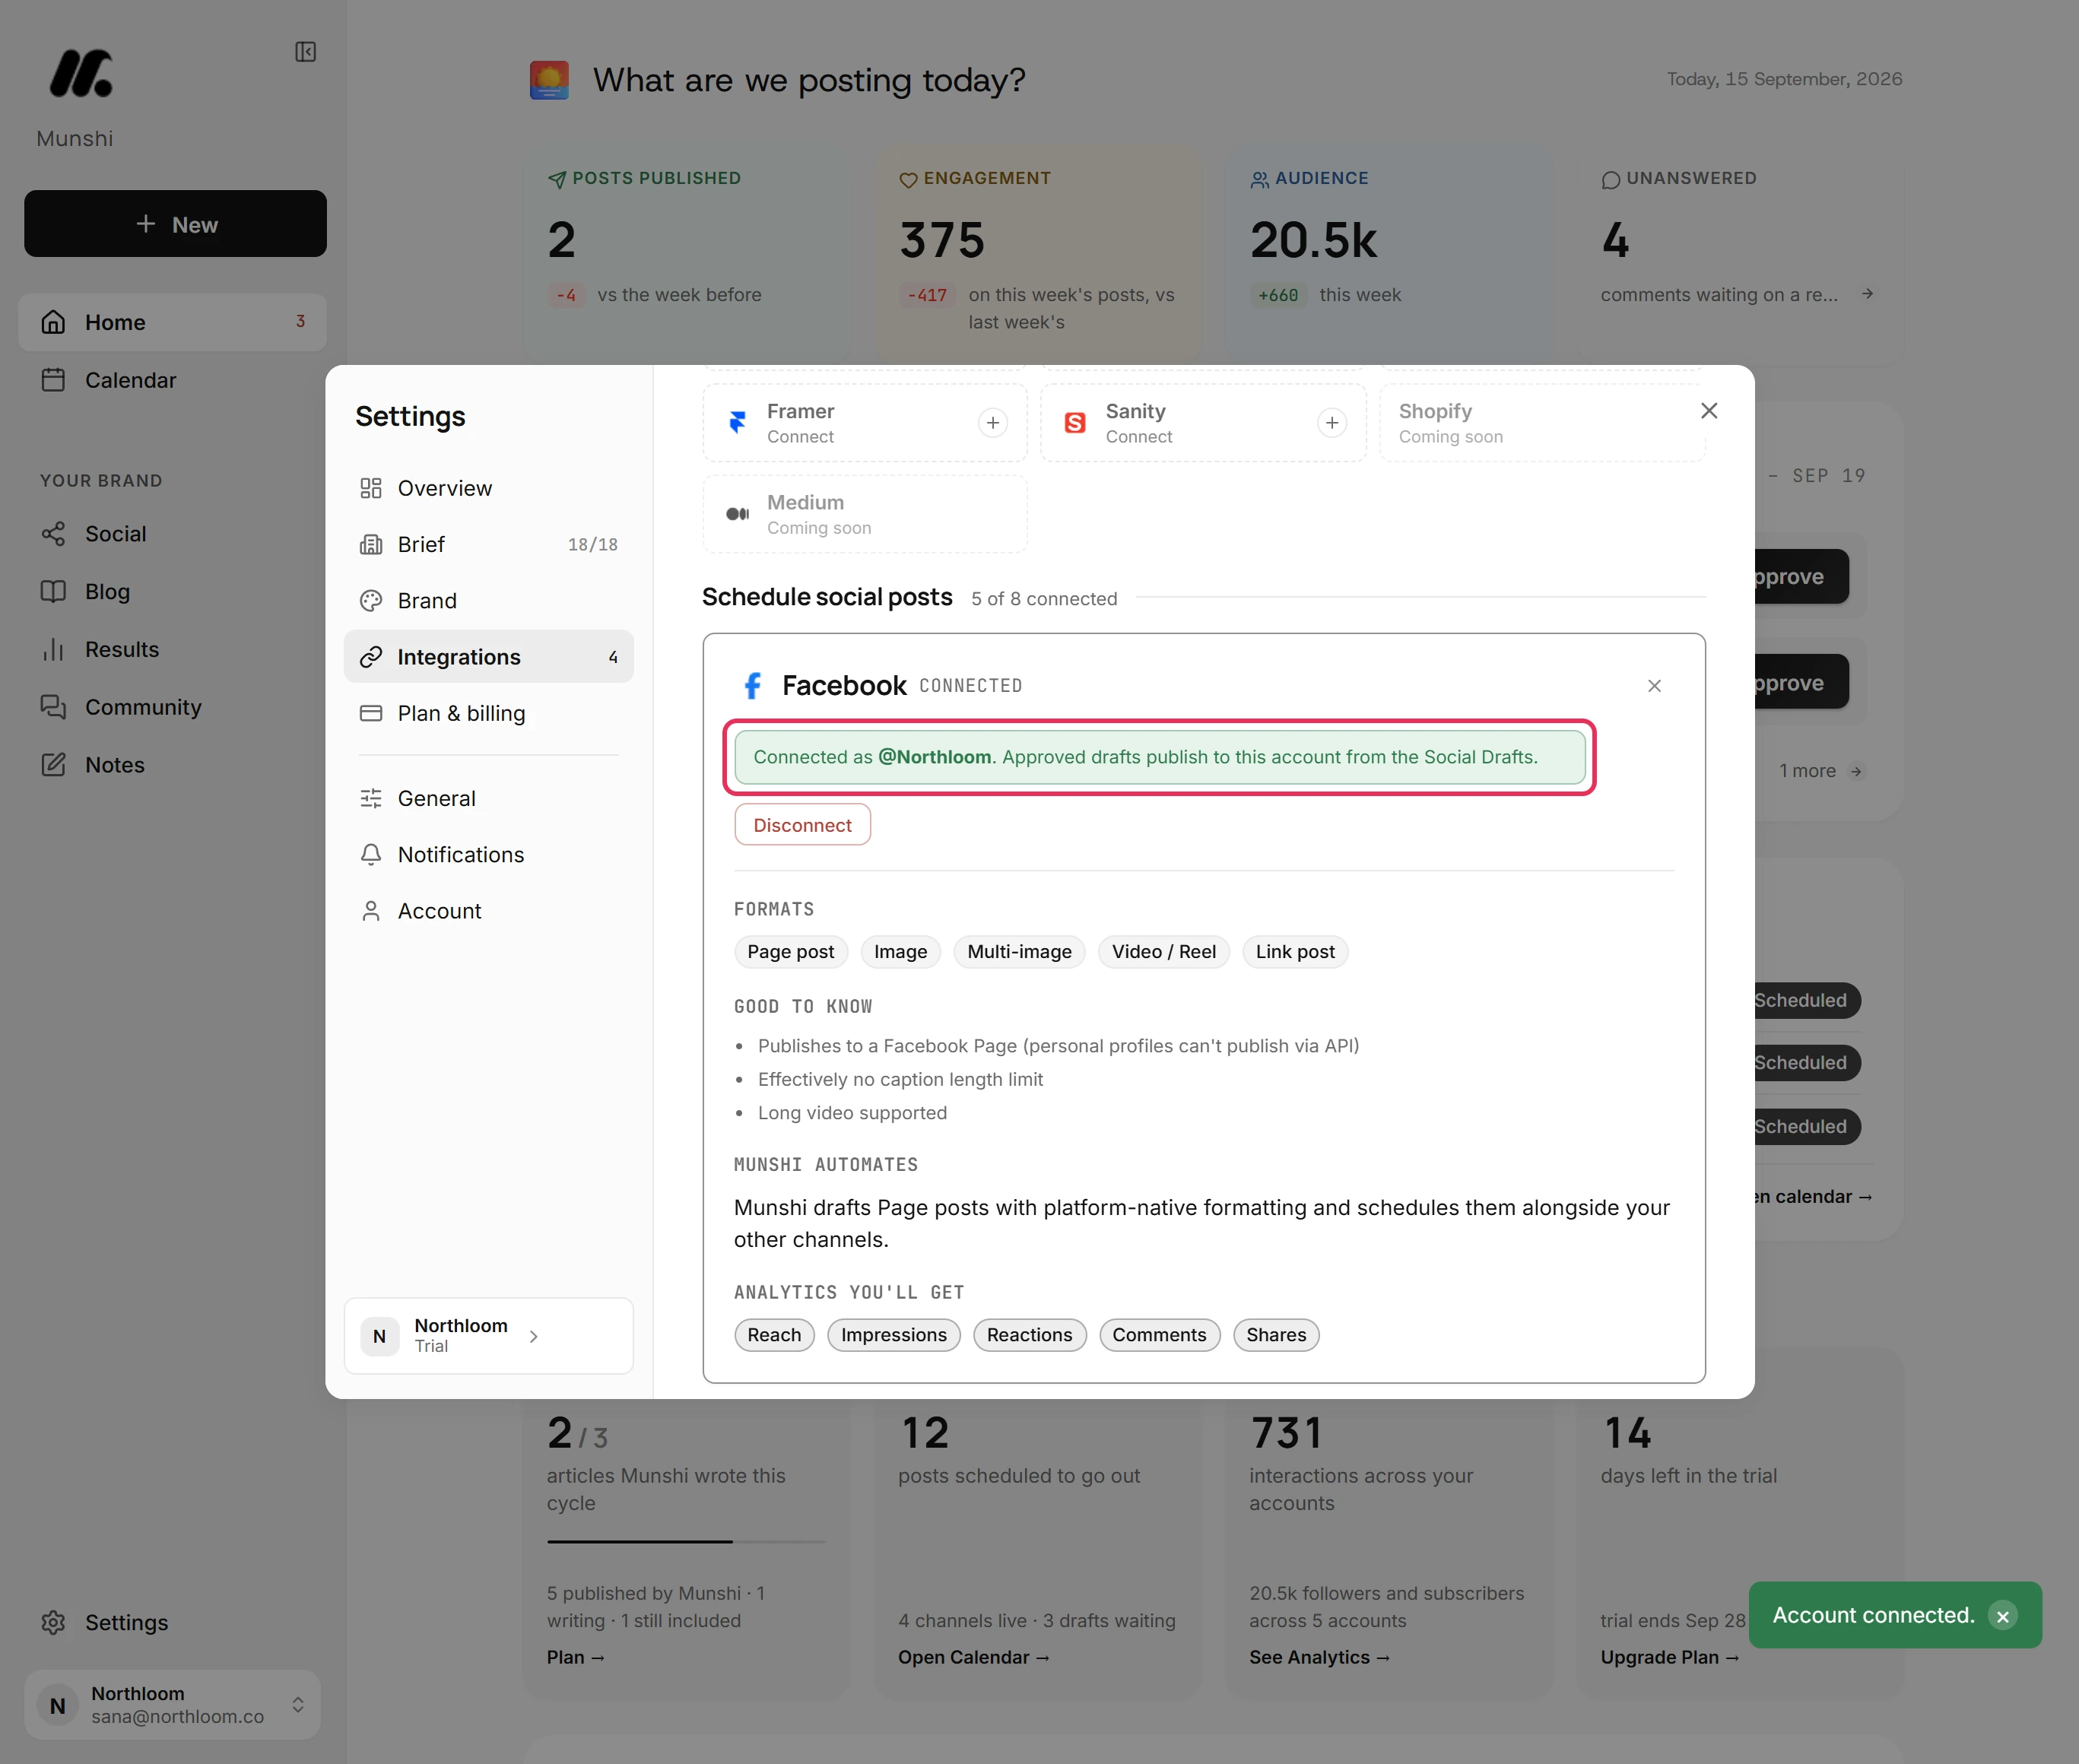Screen dimensions: 2079x1764
Task: Click the Notes pencil icon
Action: pos(53,765)
